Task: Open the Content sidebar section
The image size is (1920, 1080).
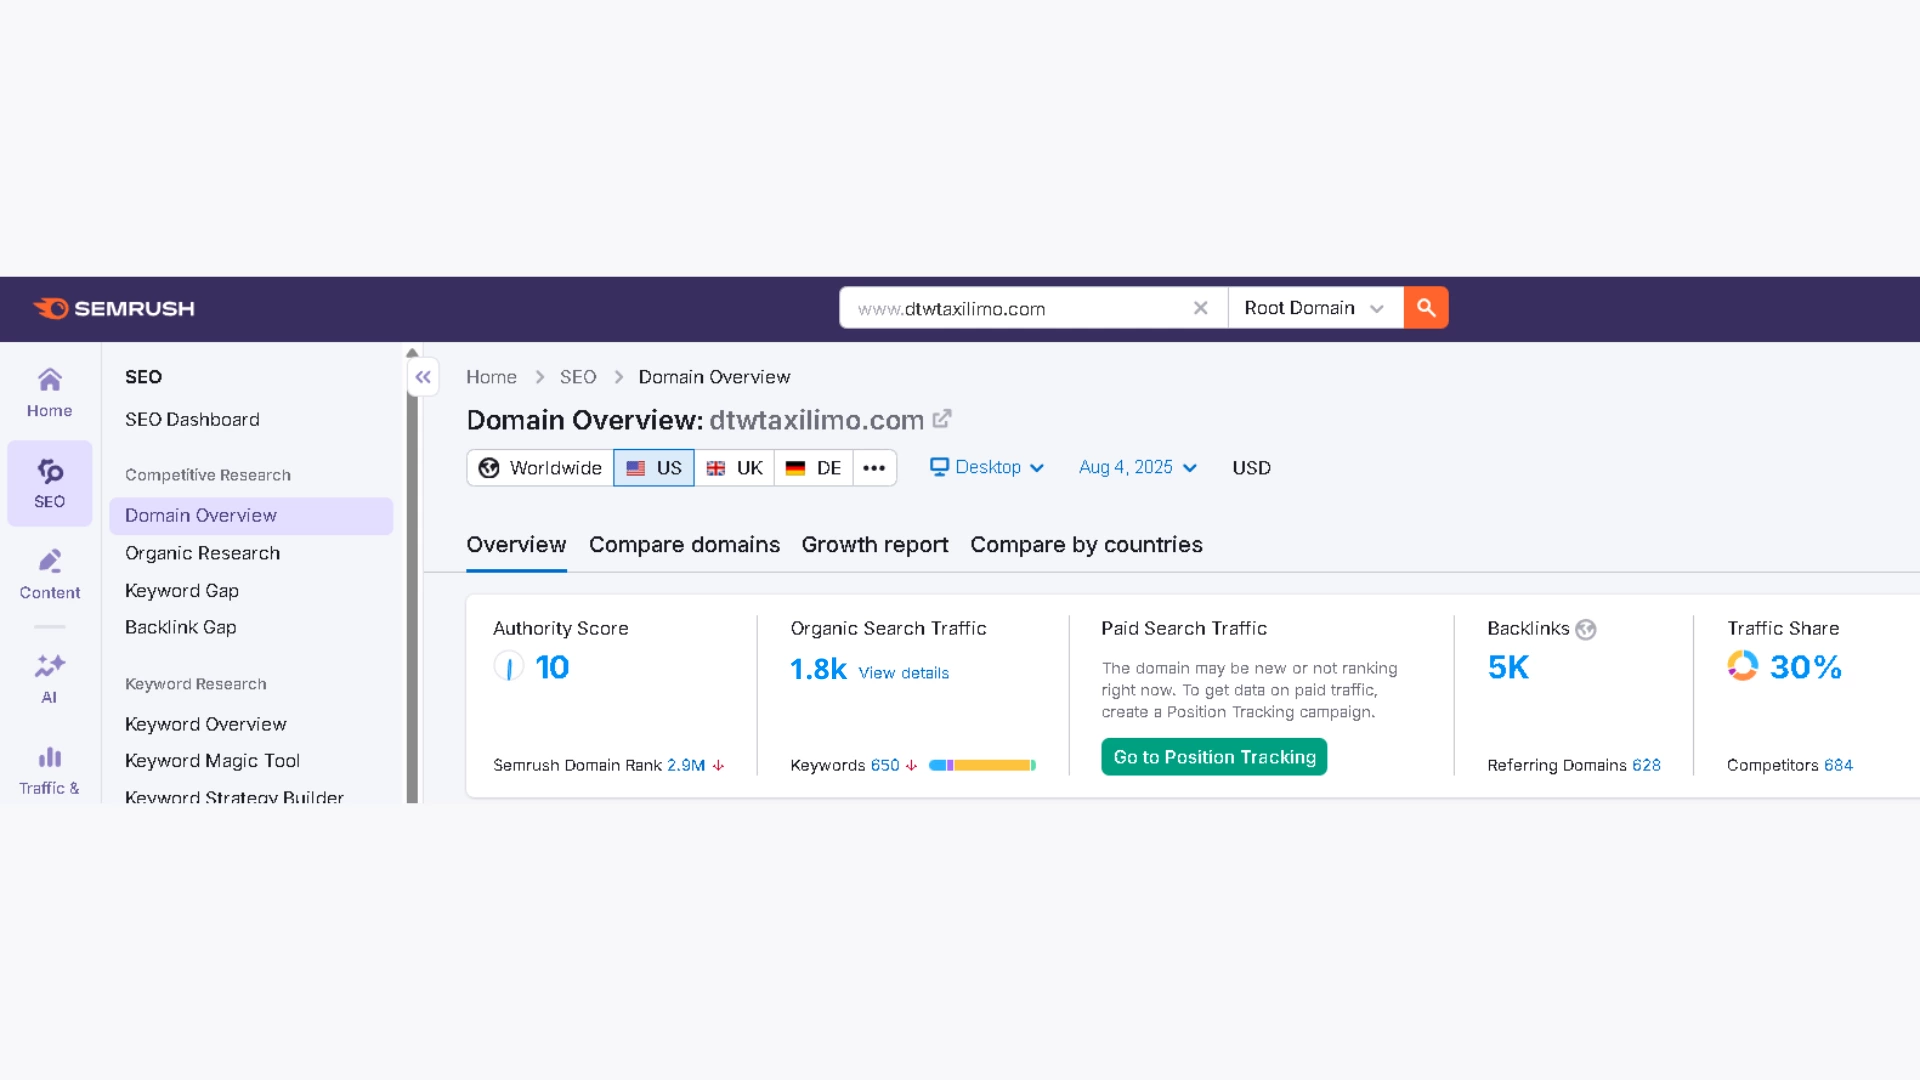Action: click(x=49, y=574)
